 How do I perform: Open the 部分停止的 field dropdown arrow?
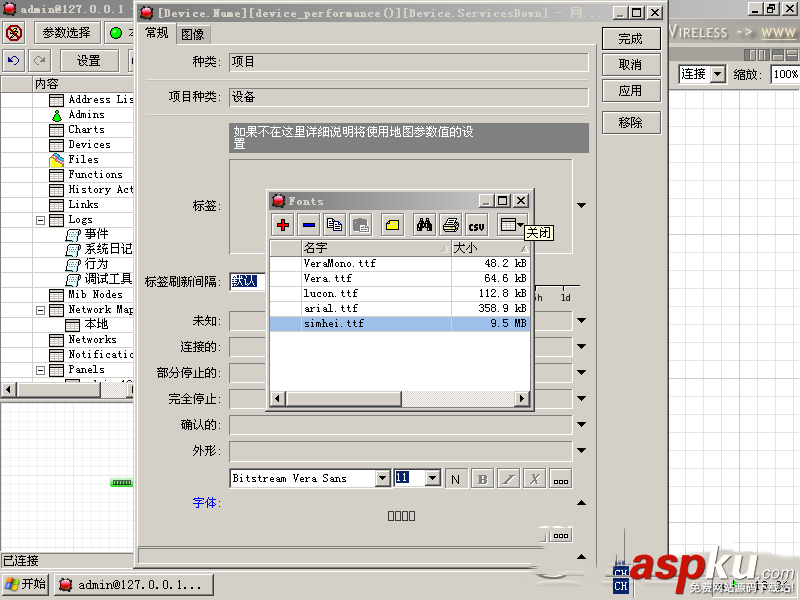point(581,372)
